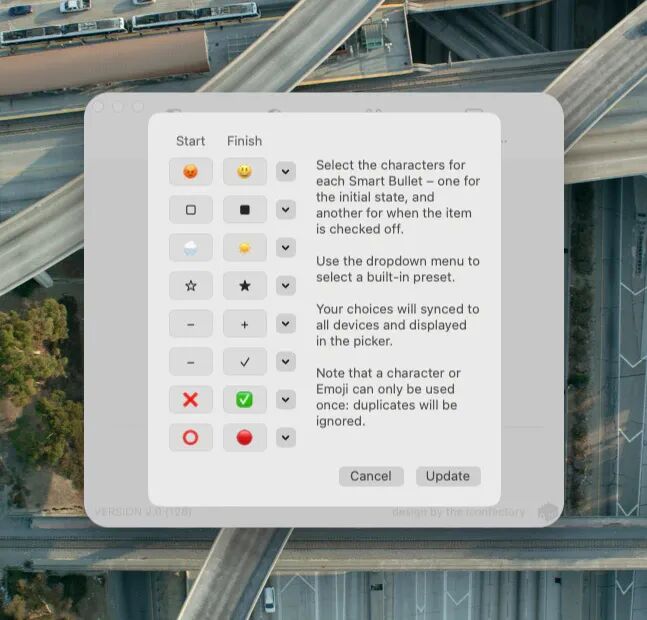Select the red X Start bullet

pyautogui.click(x=191, y=400)
